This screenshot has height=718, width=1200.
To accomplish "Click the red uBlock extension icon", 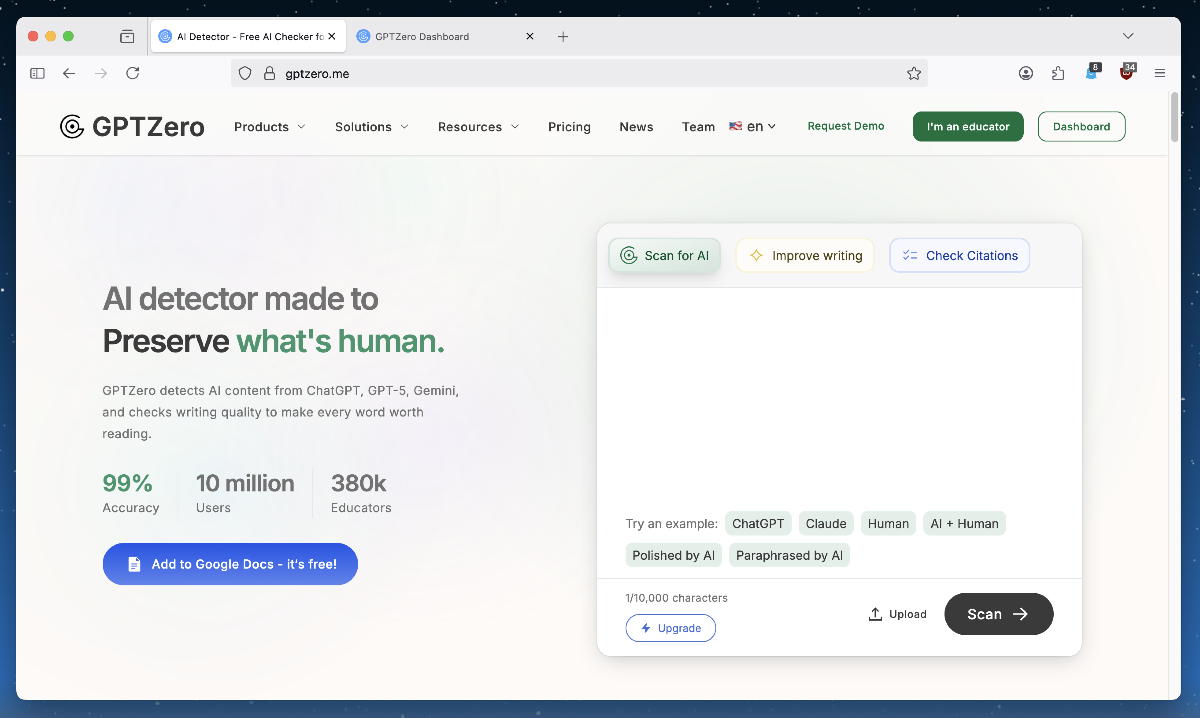I will click(x=1127, y=72).
